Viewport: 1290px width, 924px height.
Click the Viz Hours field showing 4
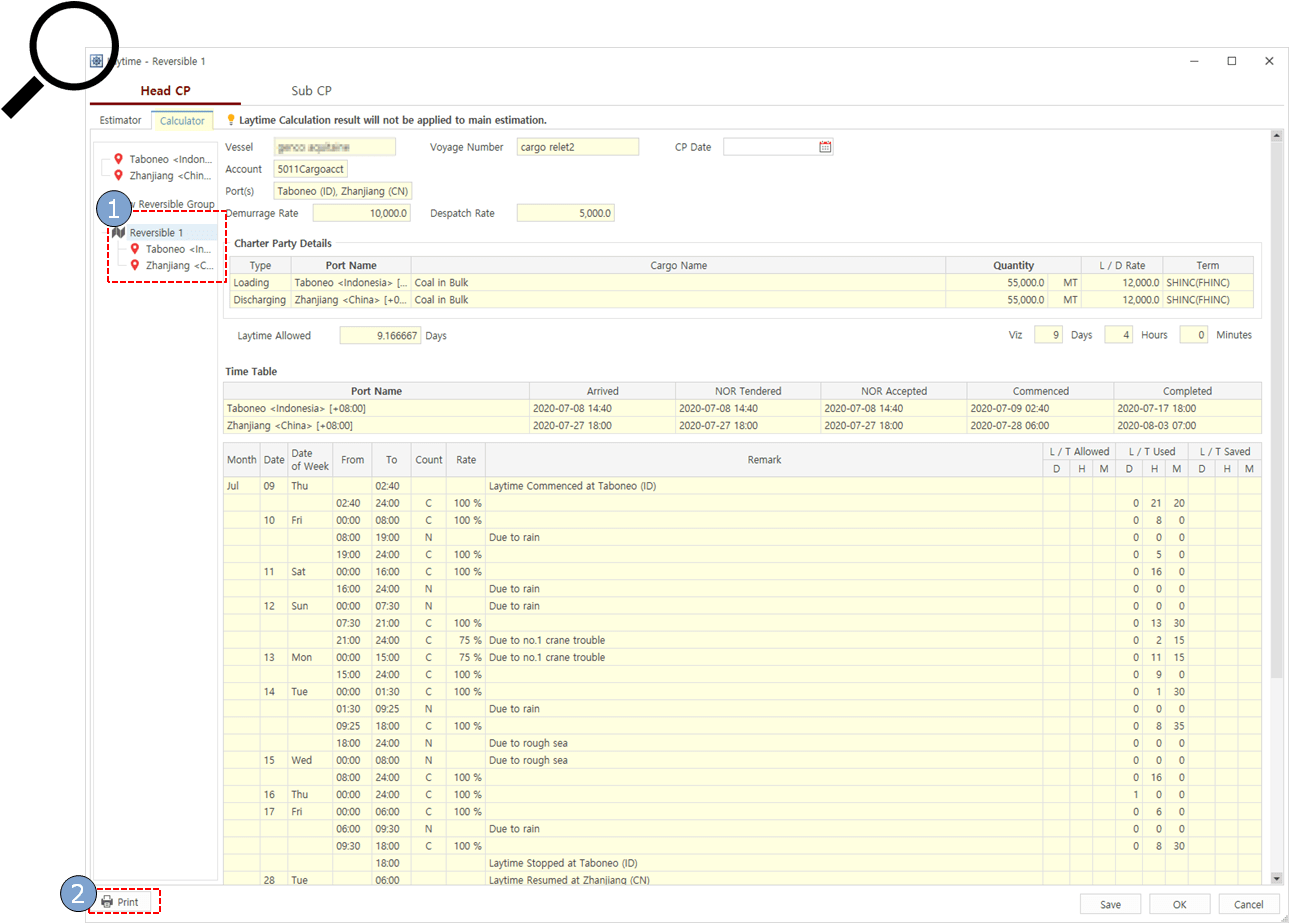[1119, 335]
